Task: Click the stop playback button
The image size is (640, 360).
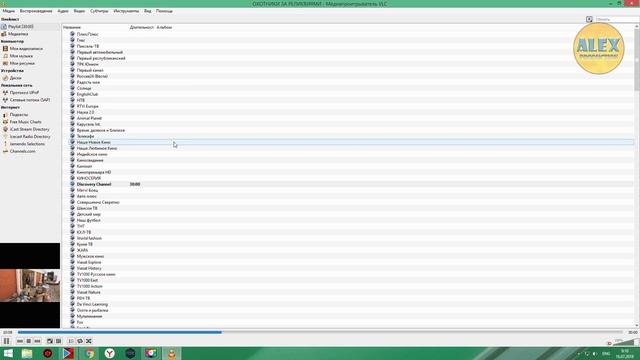Action: pos(29,341)
